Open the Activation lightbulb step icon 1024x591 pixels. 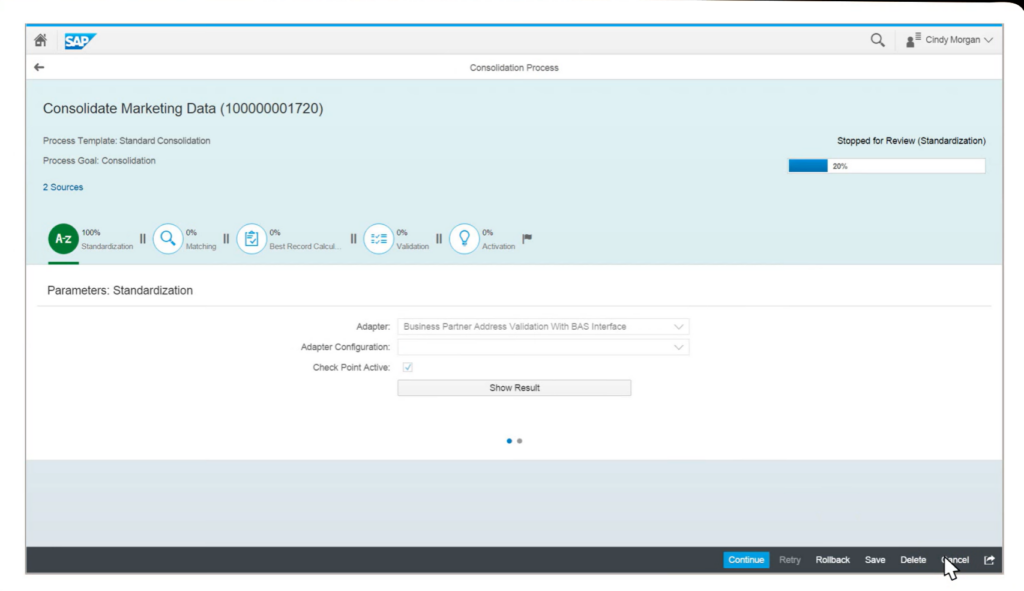[462, 238]
